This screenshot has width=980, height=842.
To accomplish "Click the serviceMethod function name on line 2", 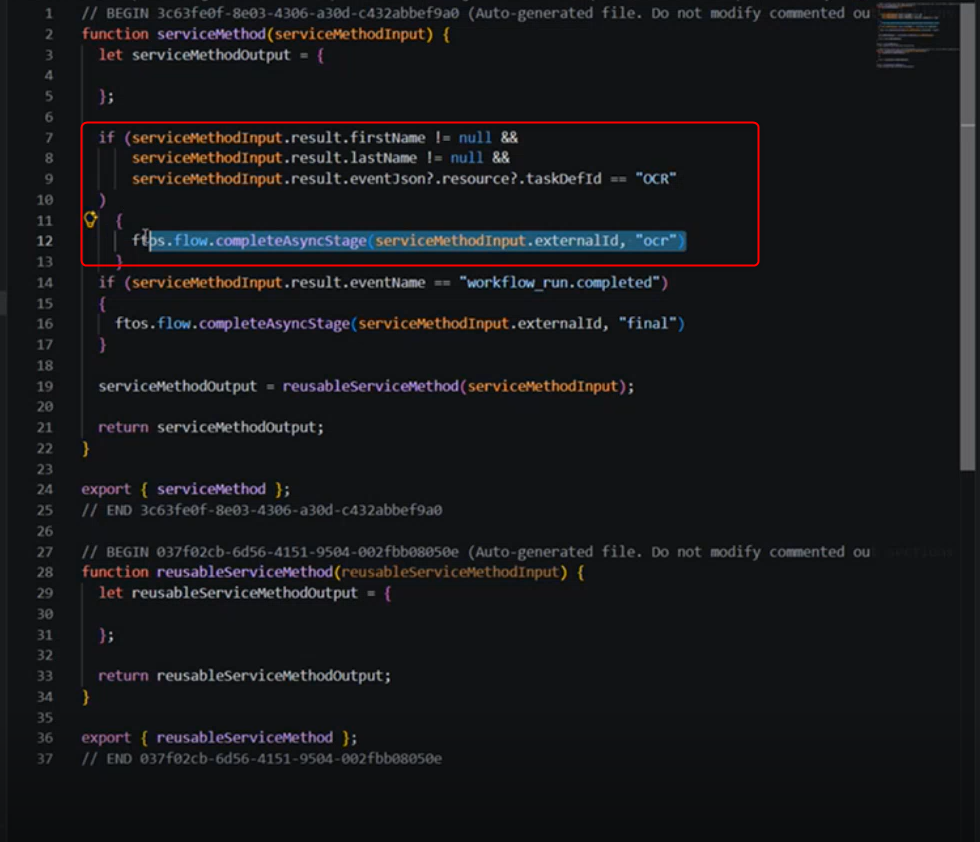I will (211, 34).
